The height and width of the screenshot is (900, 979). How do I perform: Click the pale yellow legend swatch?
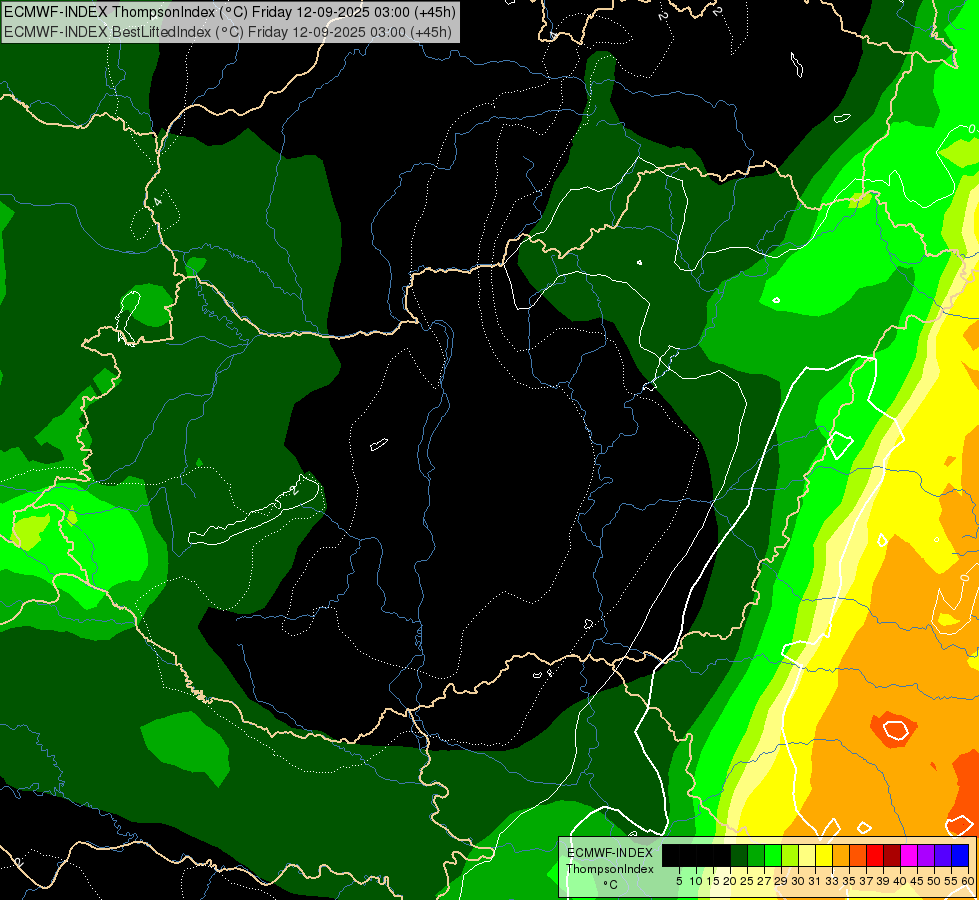click(x=807, y=855)
